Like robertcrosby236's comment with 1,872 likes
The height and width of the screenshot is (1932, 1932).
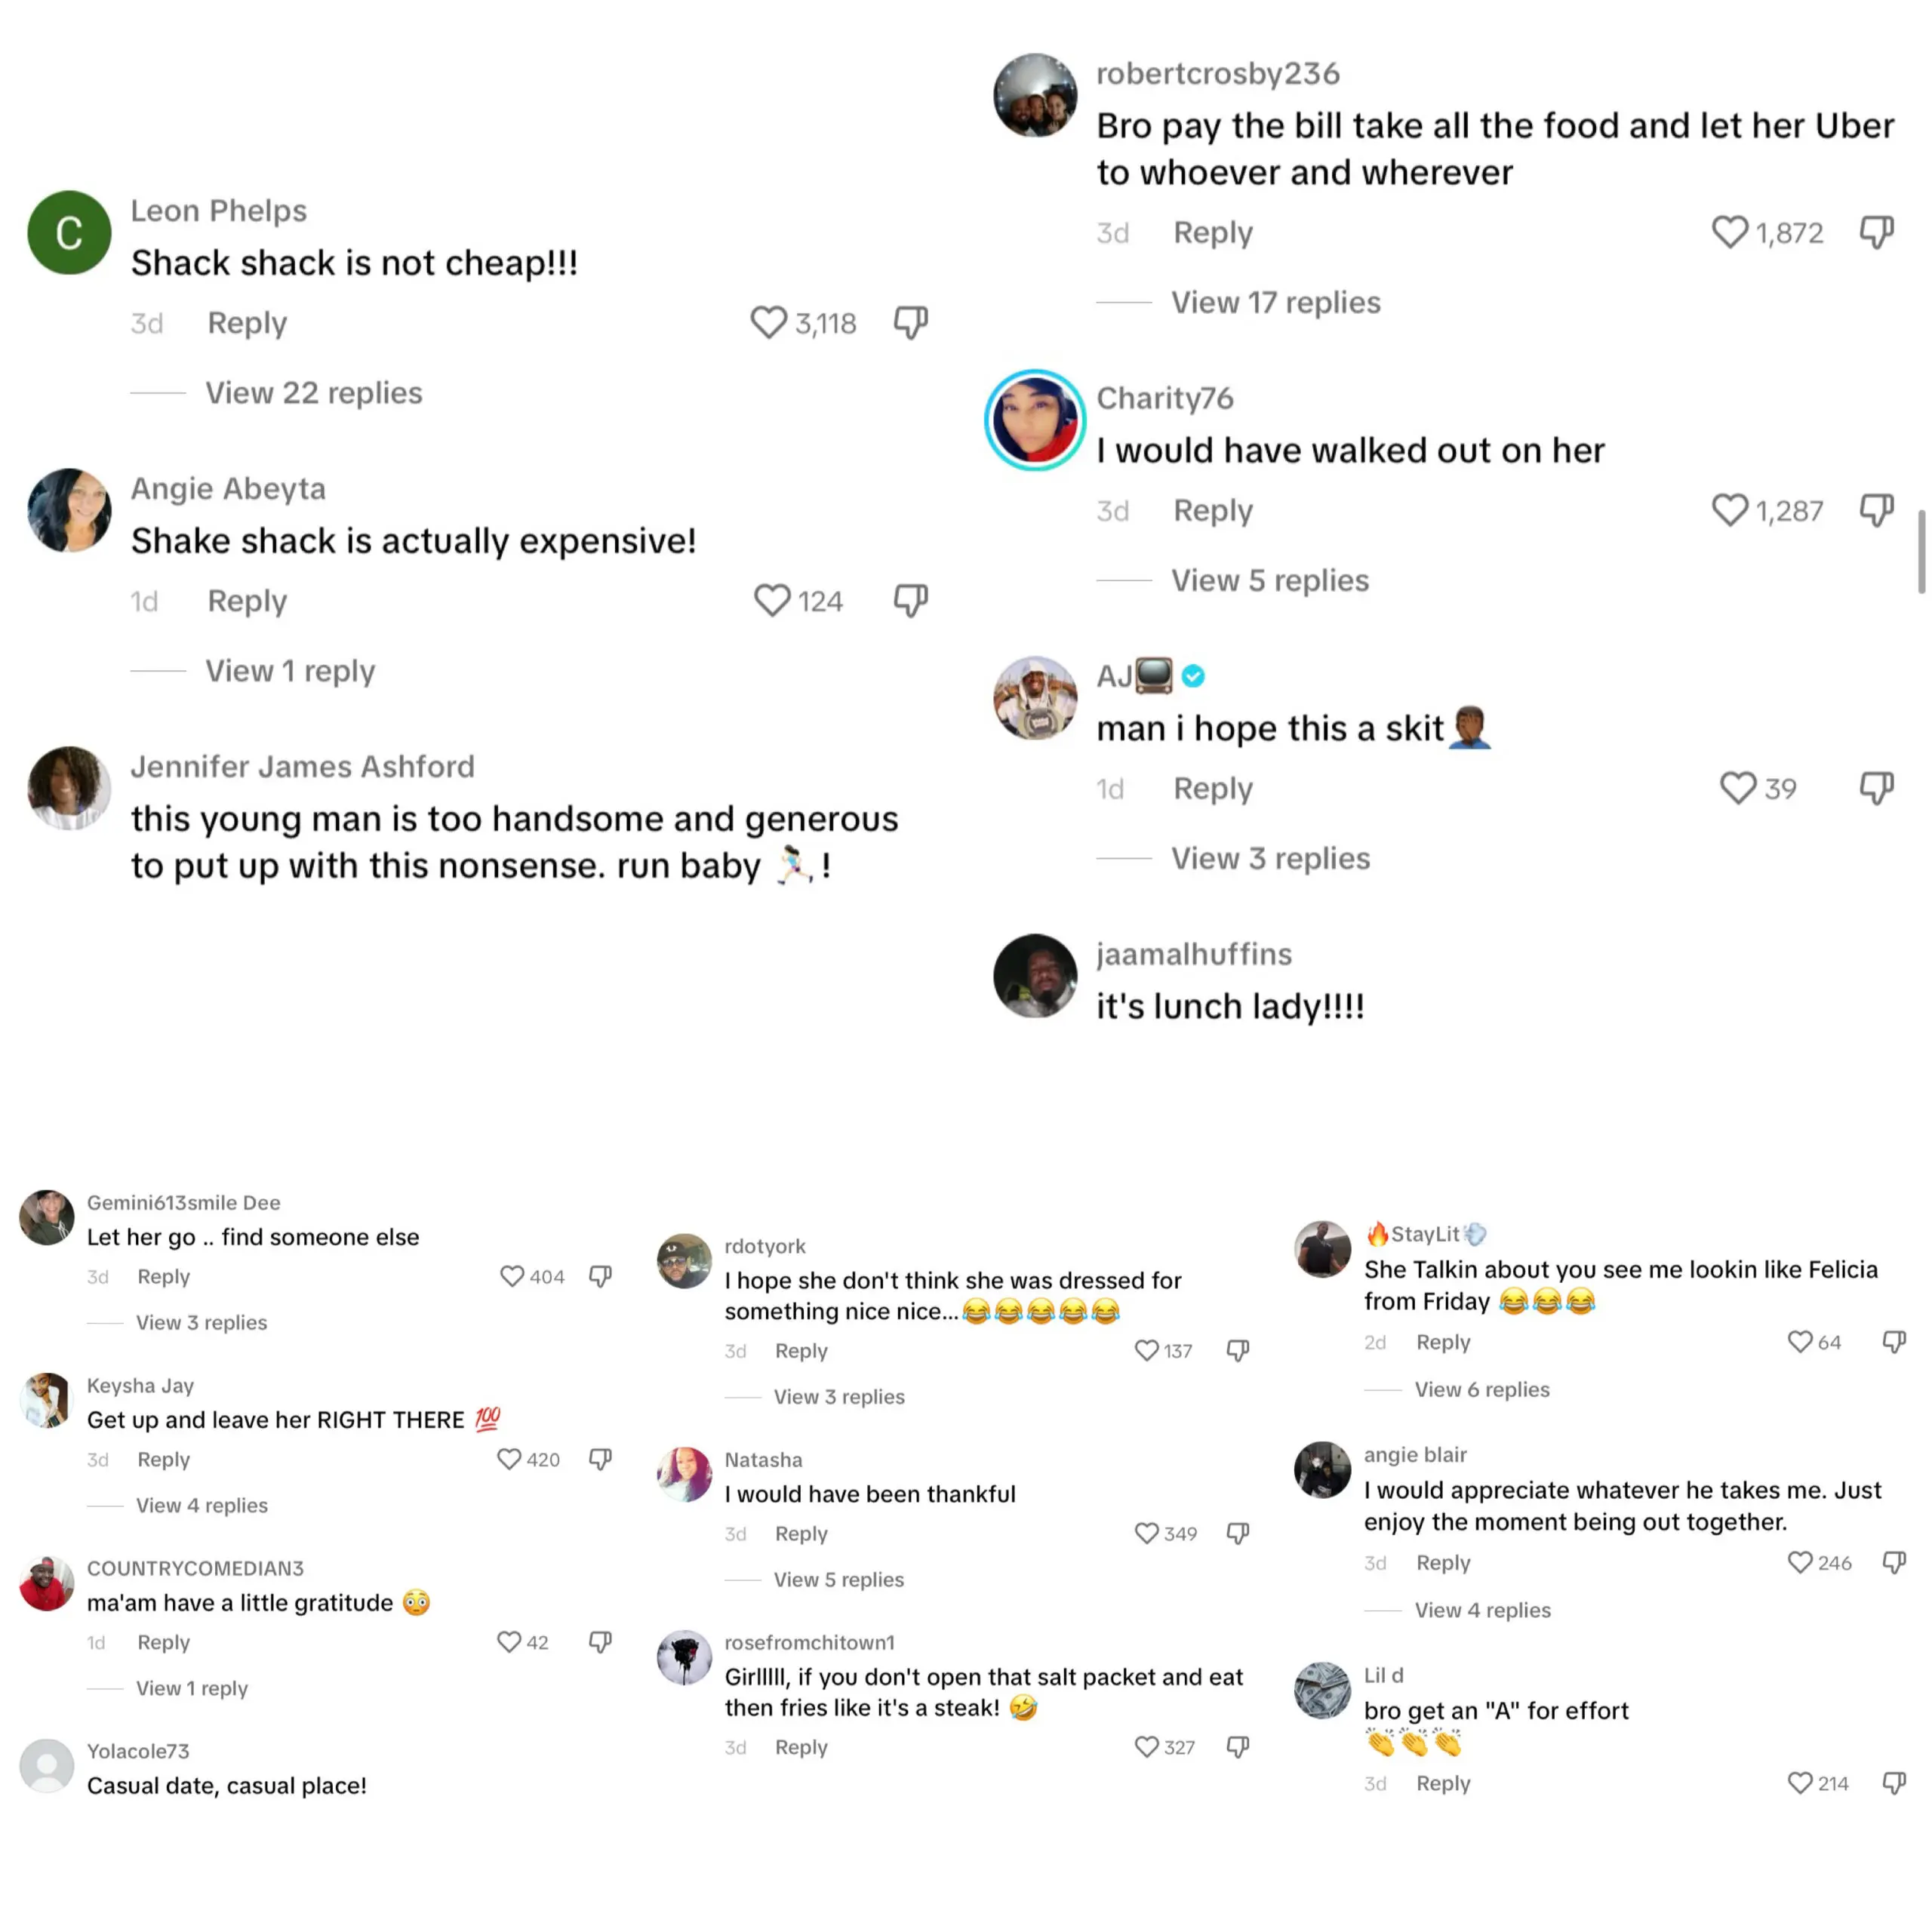[x=1729, y=232]
